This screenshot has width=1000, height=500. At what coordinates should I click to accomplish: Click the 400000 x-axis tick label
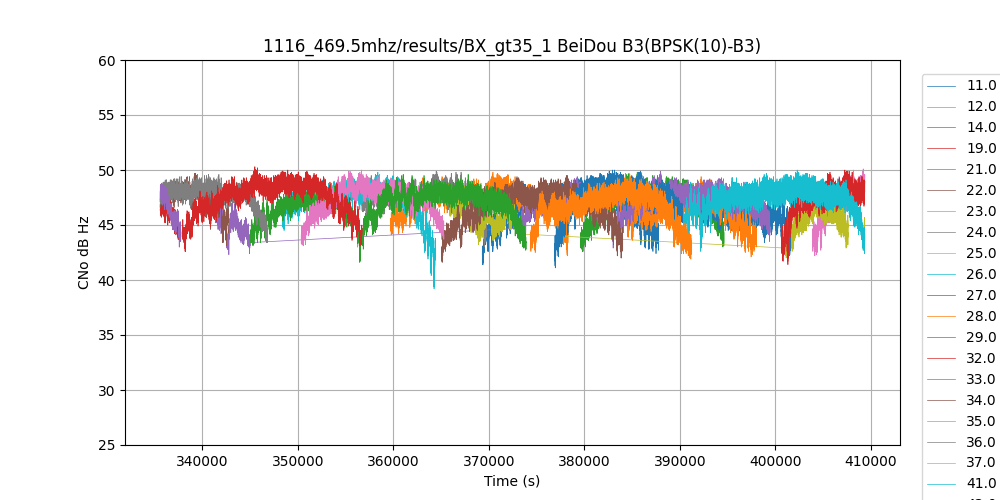point(775,462)
